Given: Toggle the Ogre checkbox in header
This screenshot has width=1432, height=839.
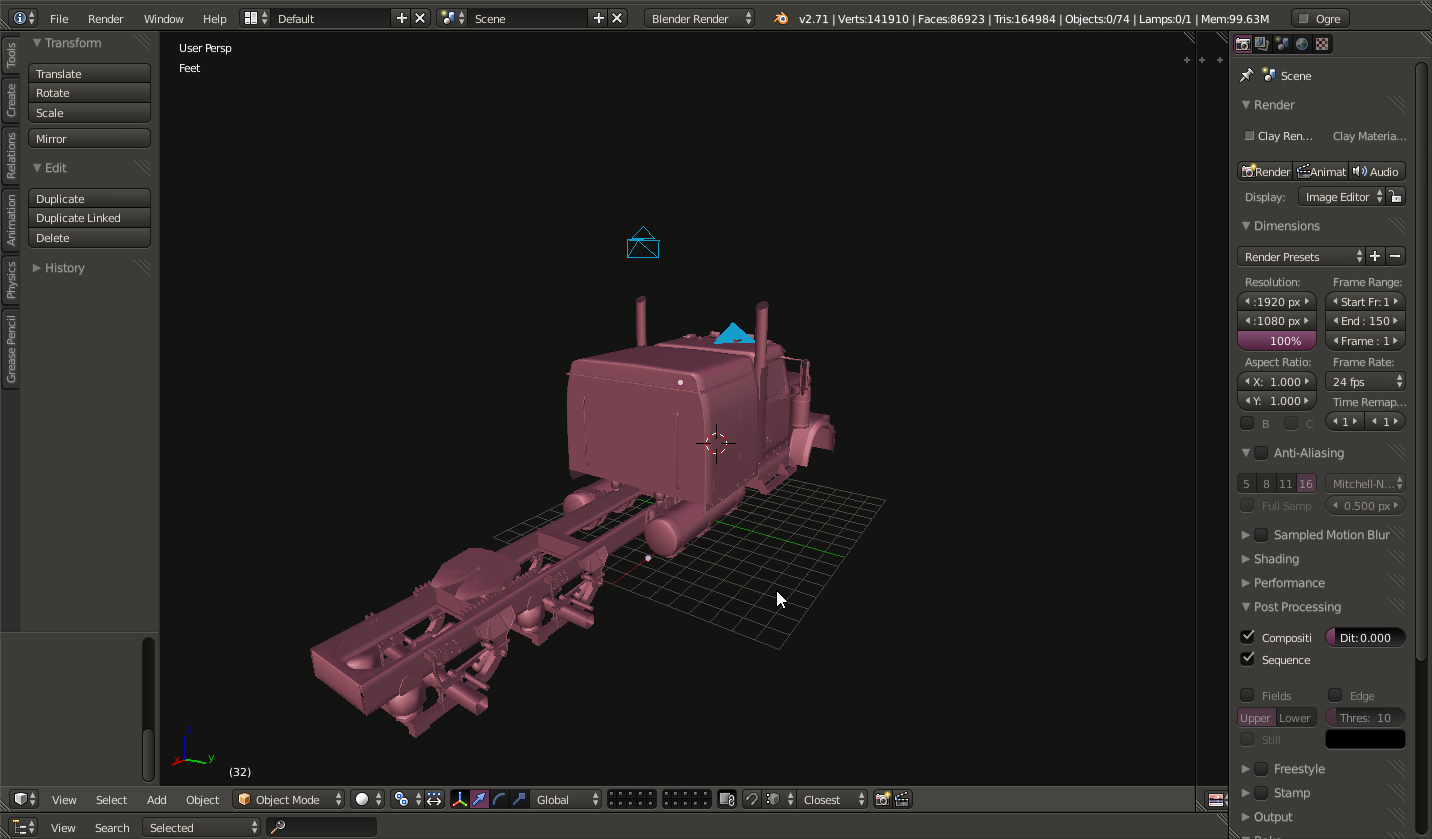Looking at the screenshot, I should (x=1303, y=18).
